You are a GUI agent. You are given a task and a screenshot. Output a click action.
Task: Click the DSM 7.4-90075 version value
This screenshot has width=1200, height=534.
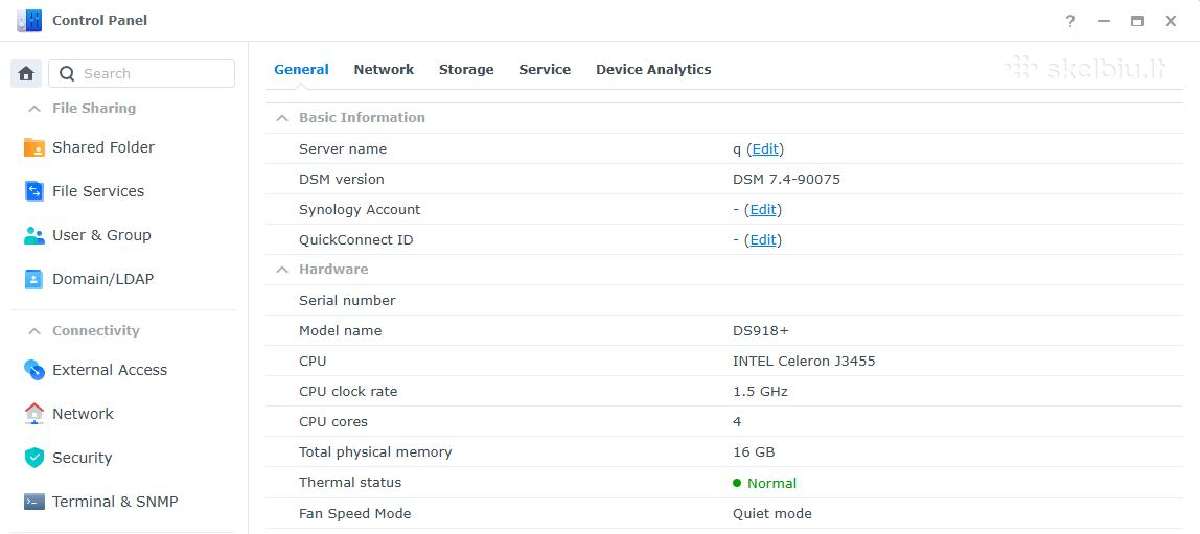787,180
